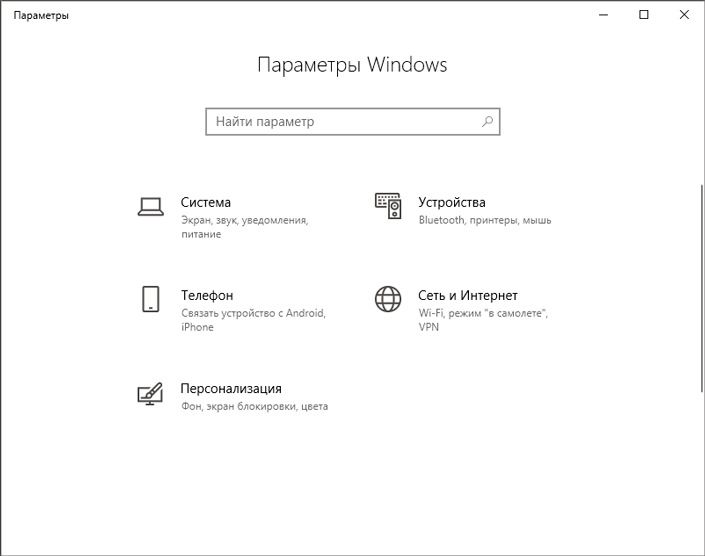Maximize the Параметры window

click(x=644, y=15)
